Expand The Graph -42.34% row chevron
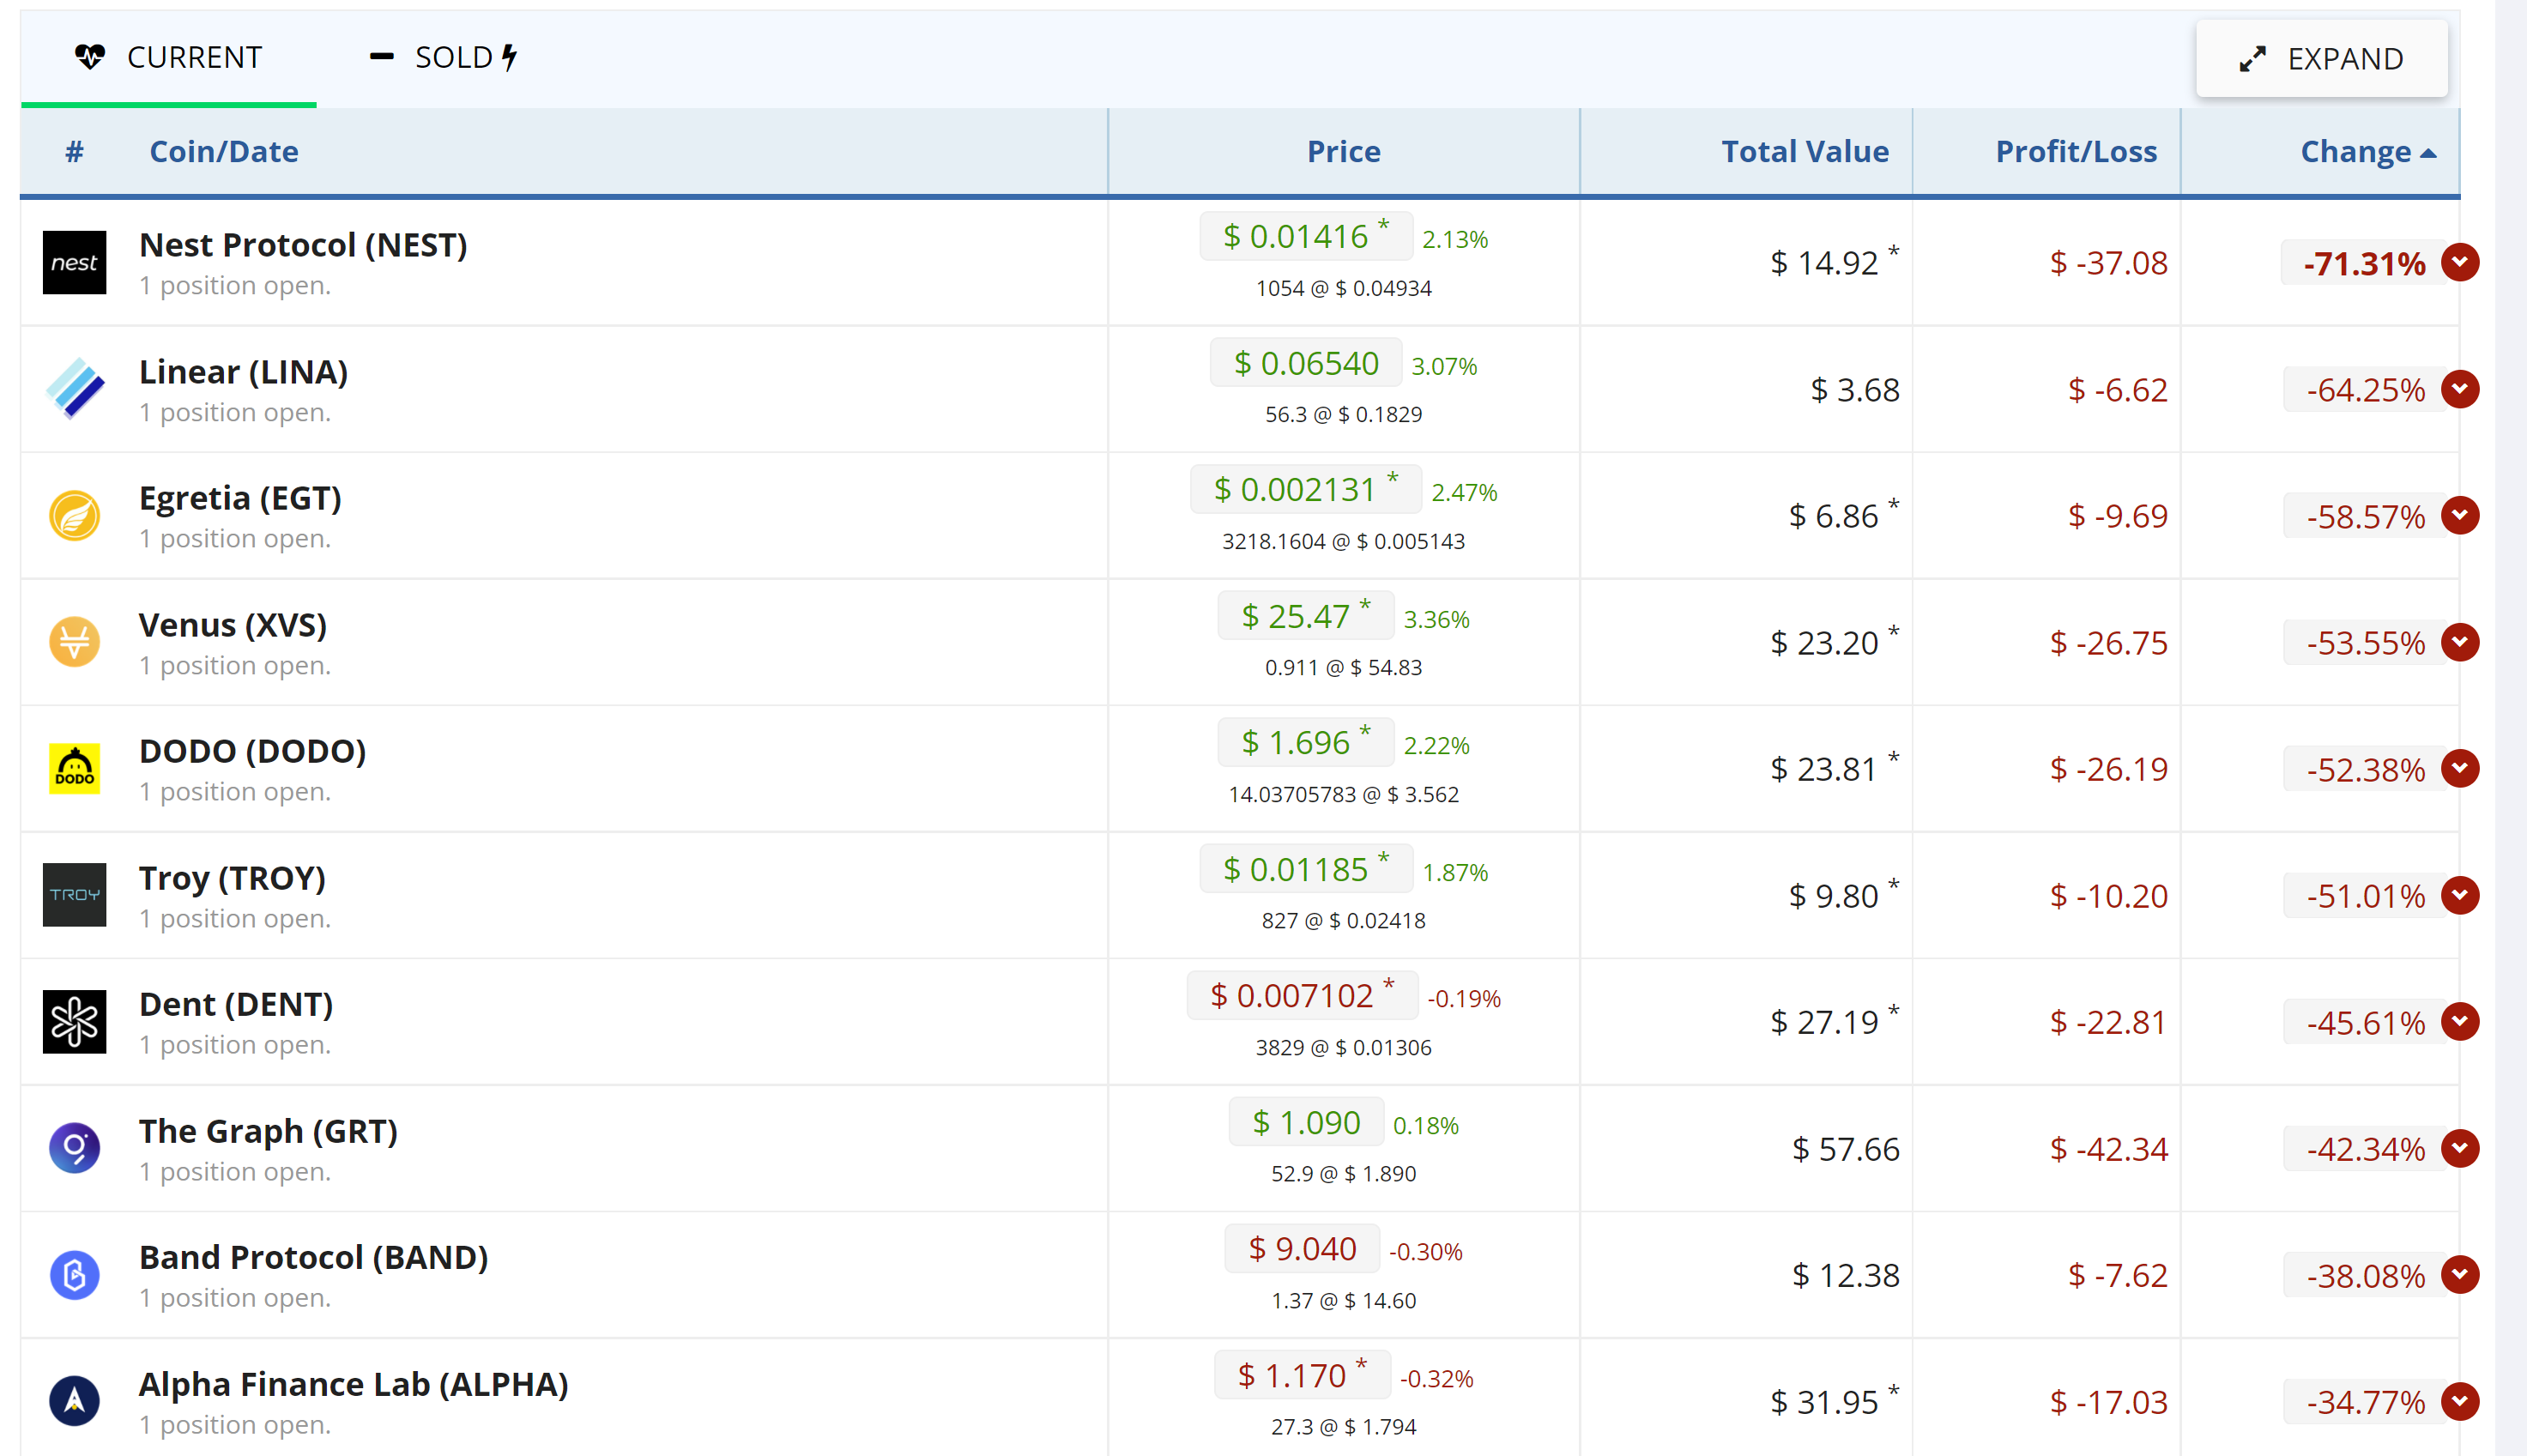Viewport: 2527px width, 1456px height. [2460, 1148]
